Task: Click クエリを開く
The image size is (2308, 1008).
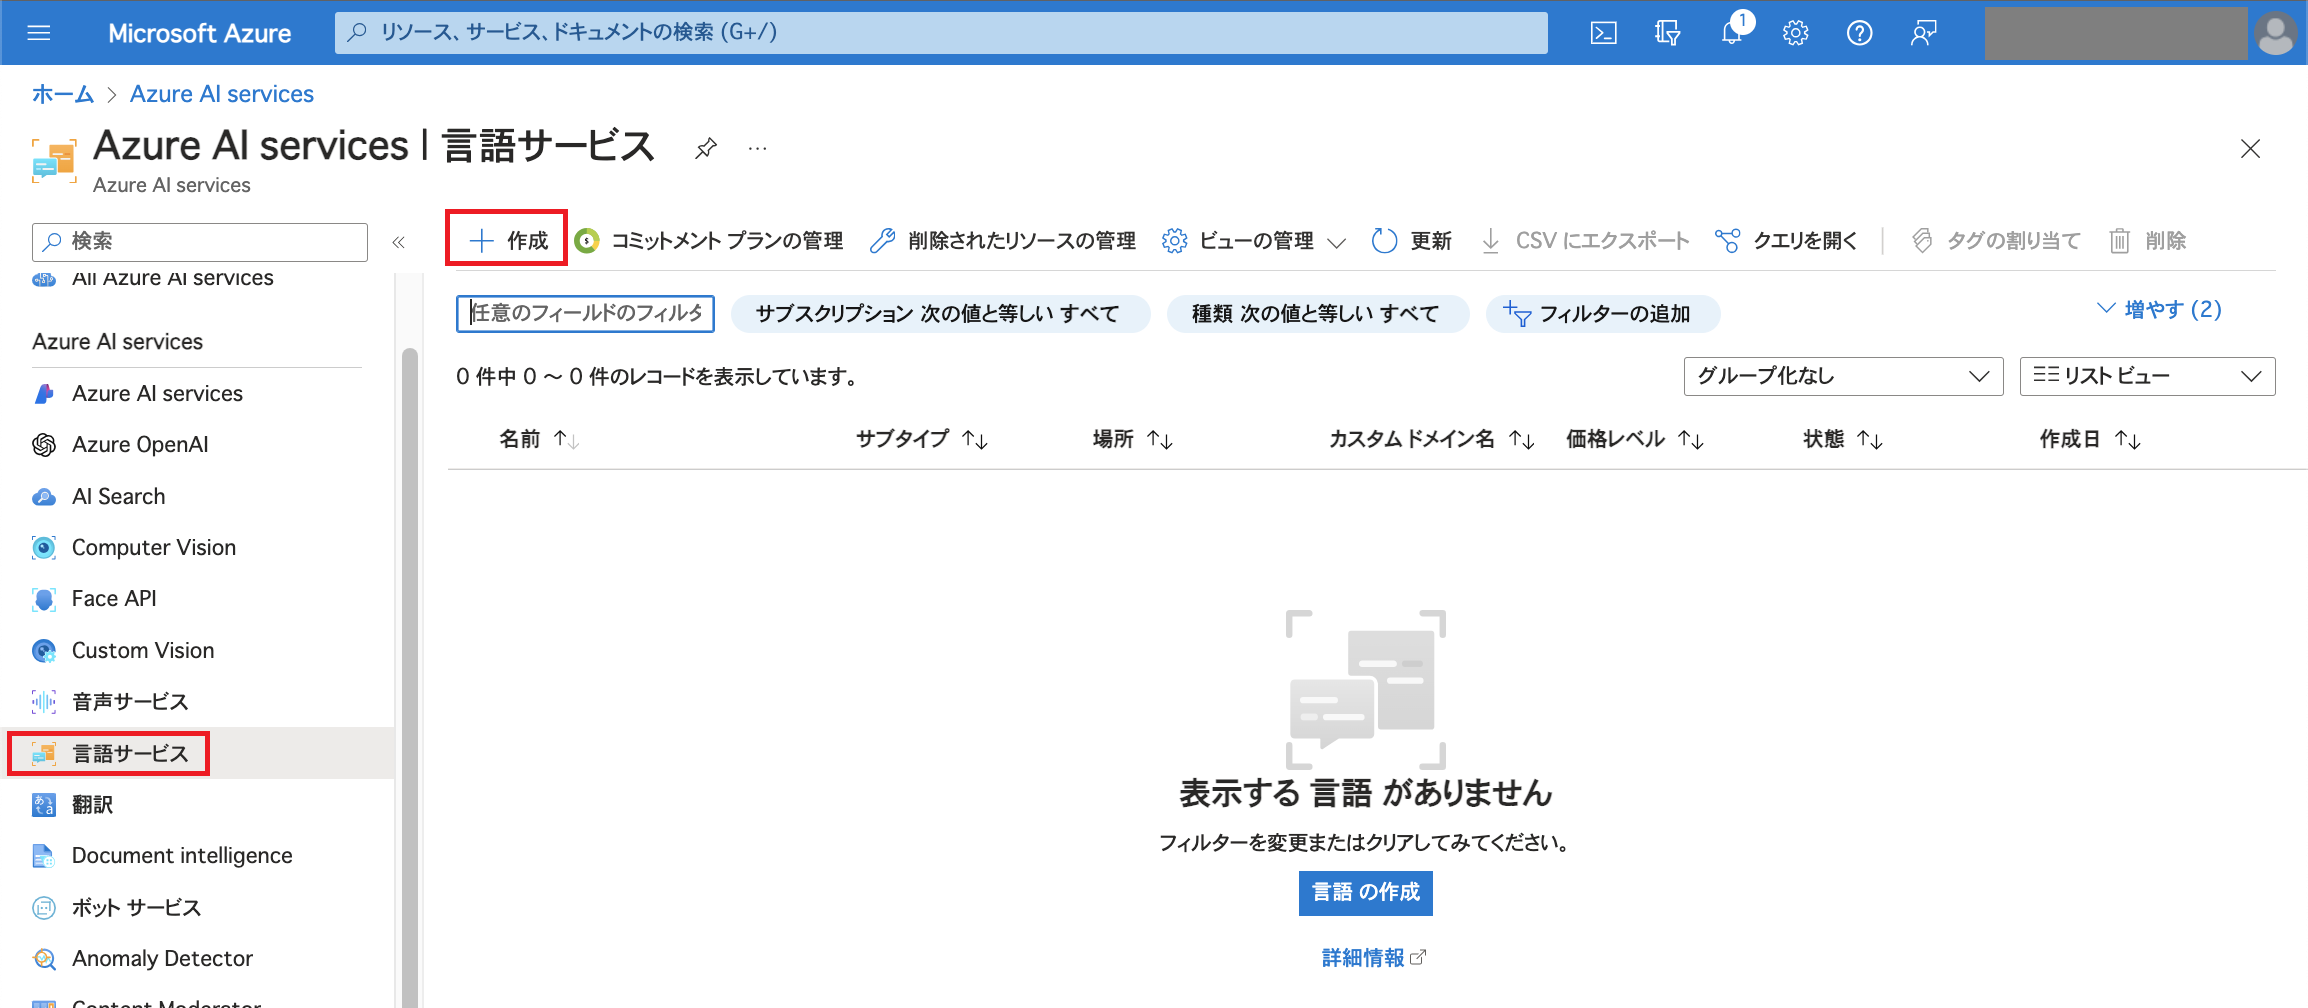Action: coord(1786,241)
